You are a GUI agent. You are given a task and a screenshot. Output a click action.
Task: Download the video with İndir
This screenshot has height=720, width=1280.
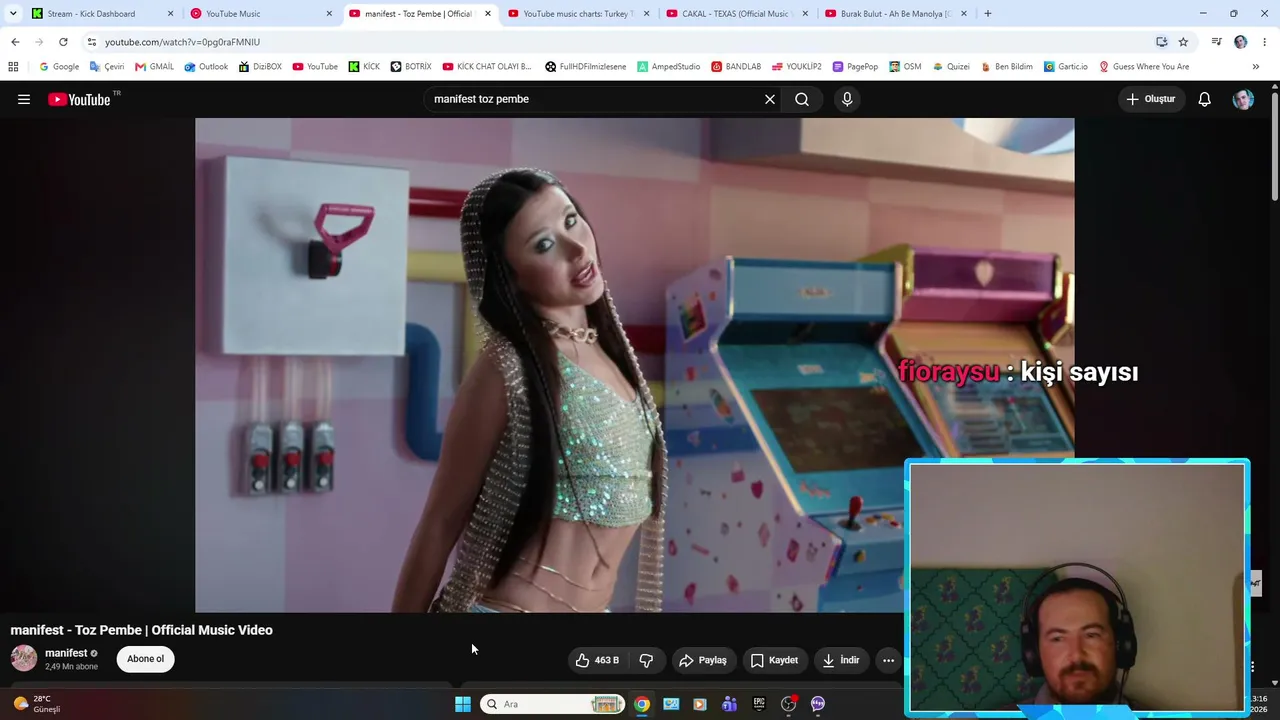(x=840, y=660)
